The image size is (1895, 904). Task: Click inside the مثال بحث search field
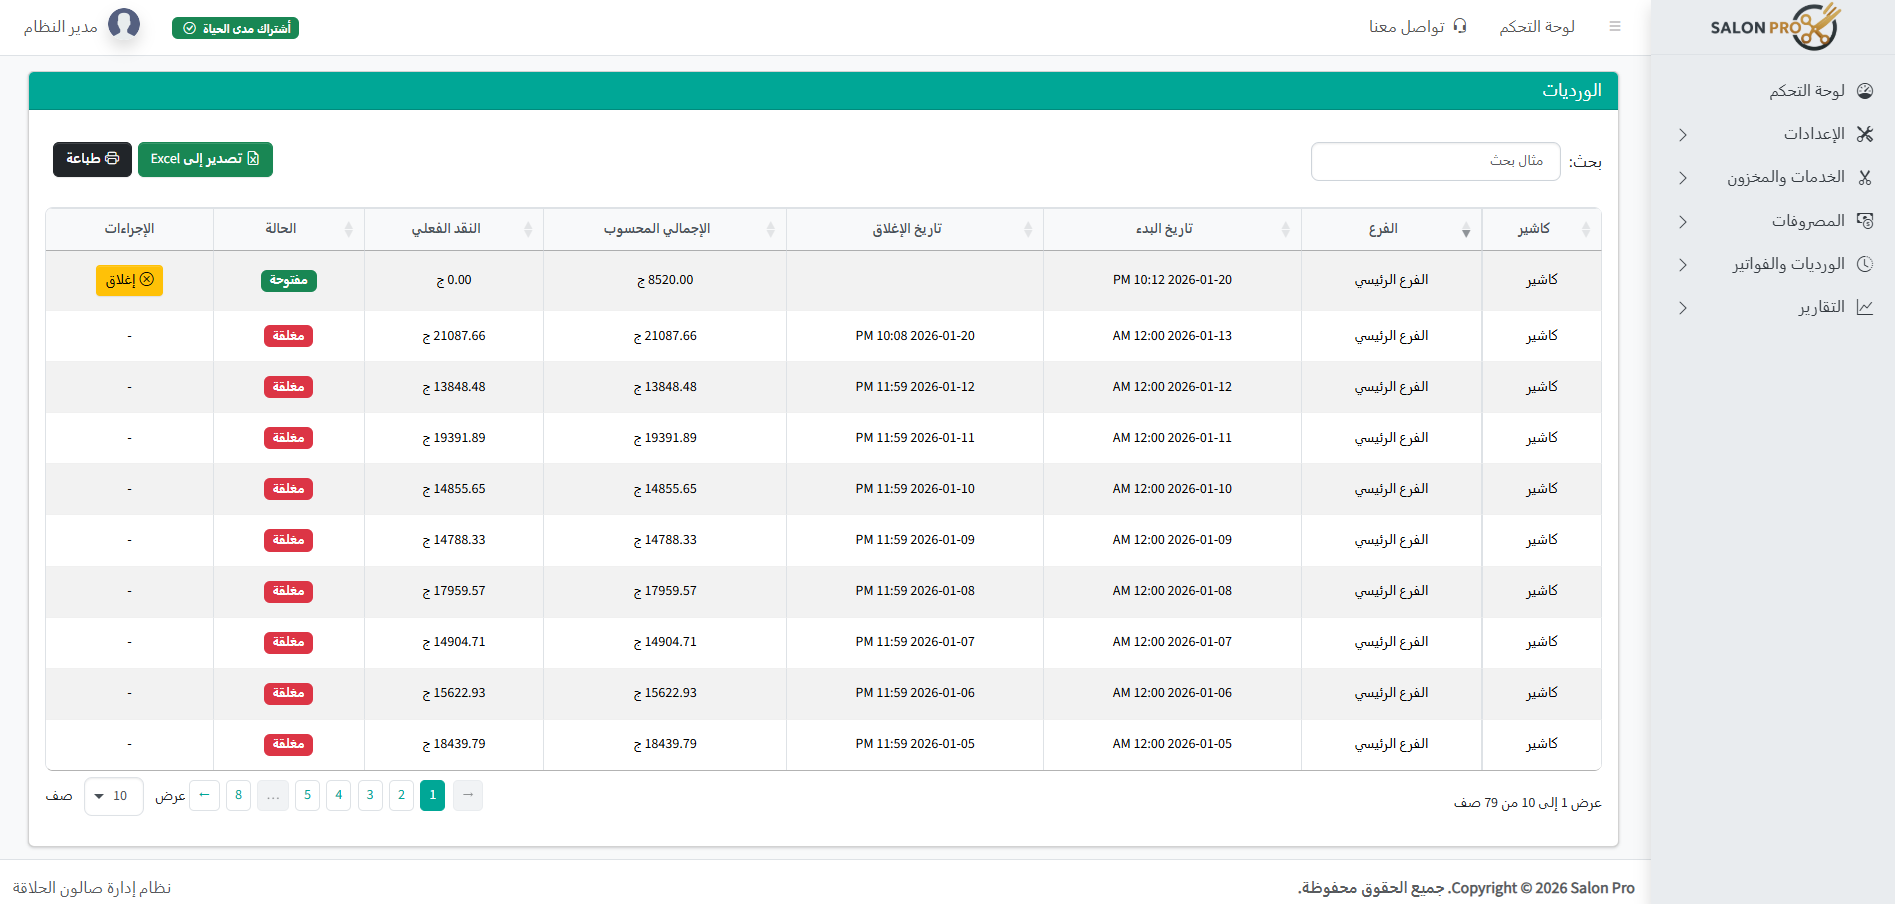[1435, 161]
